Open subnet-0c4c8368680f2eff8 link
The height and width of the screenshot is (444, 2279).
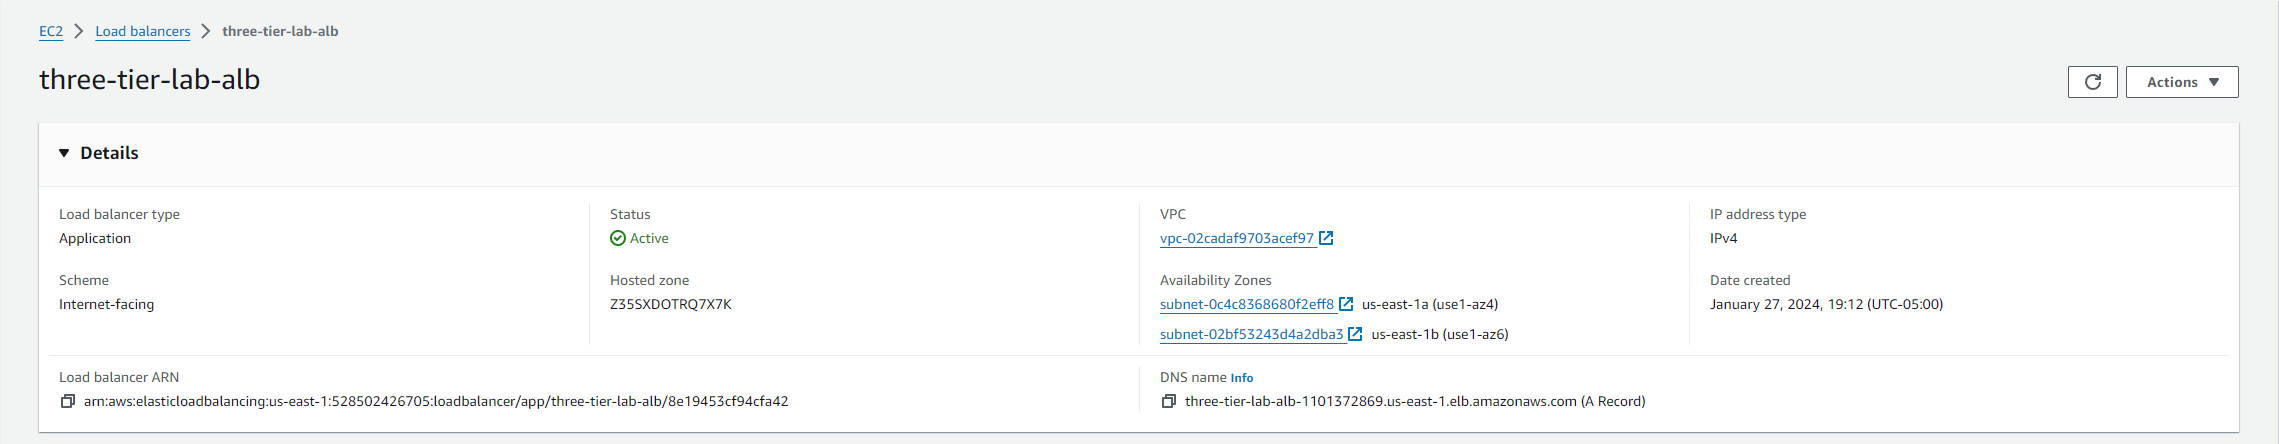(x=1246, y=304)
